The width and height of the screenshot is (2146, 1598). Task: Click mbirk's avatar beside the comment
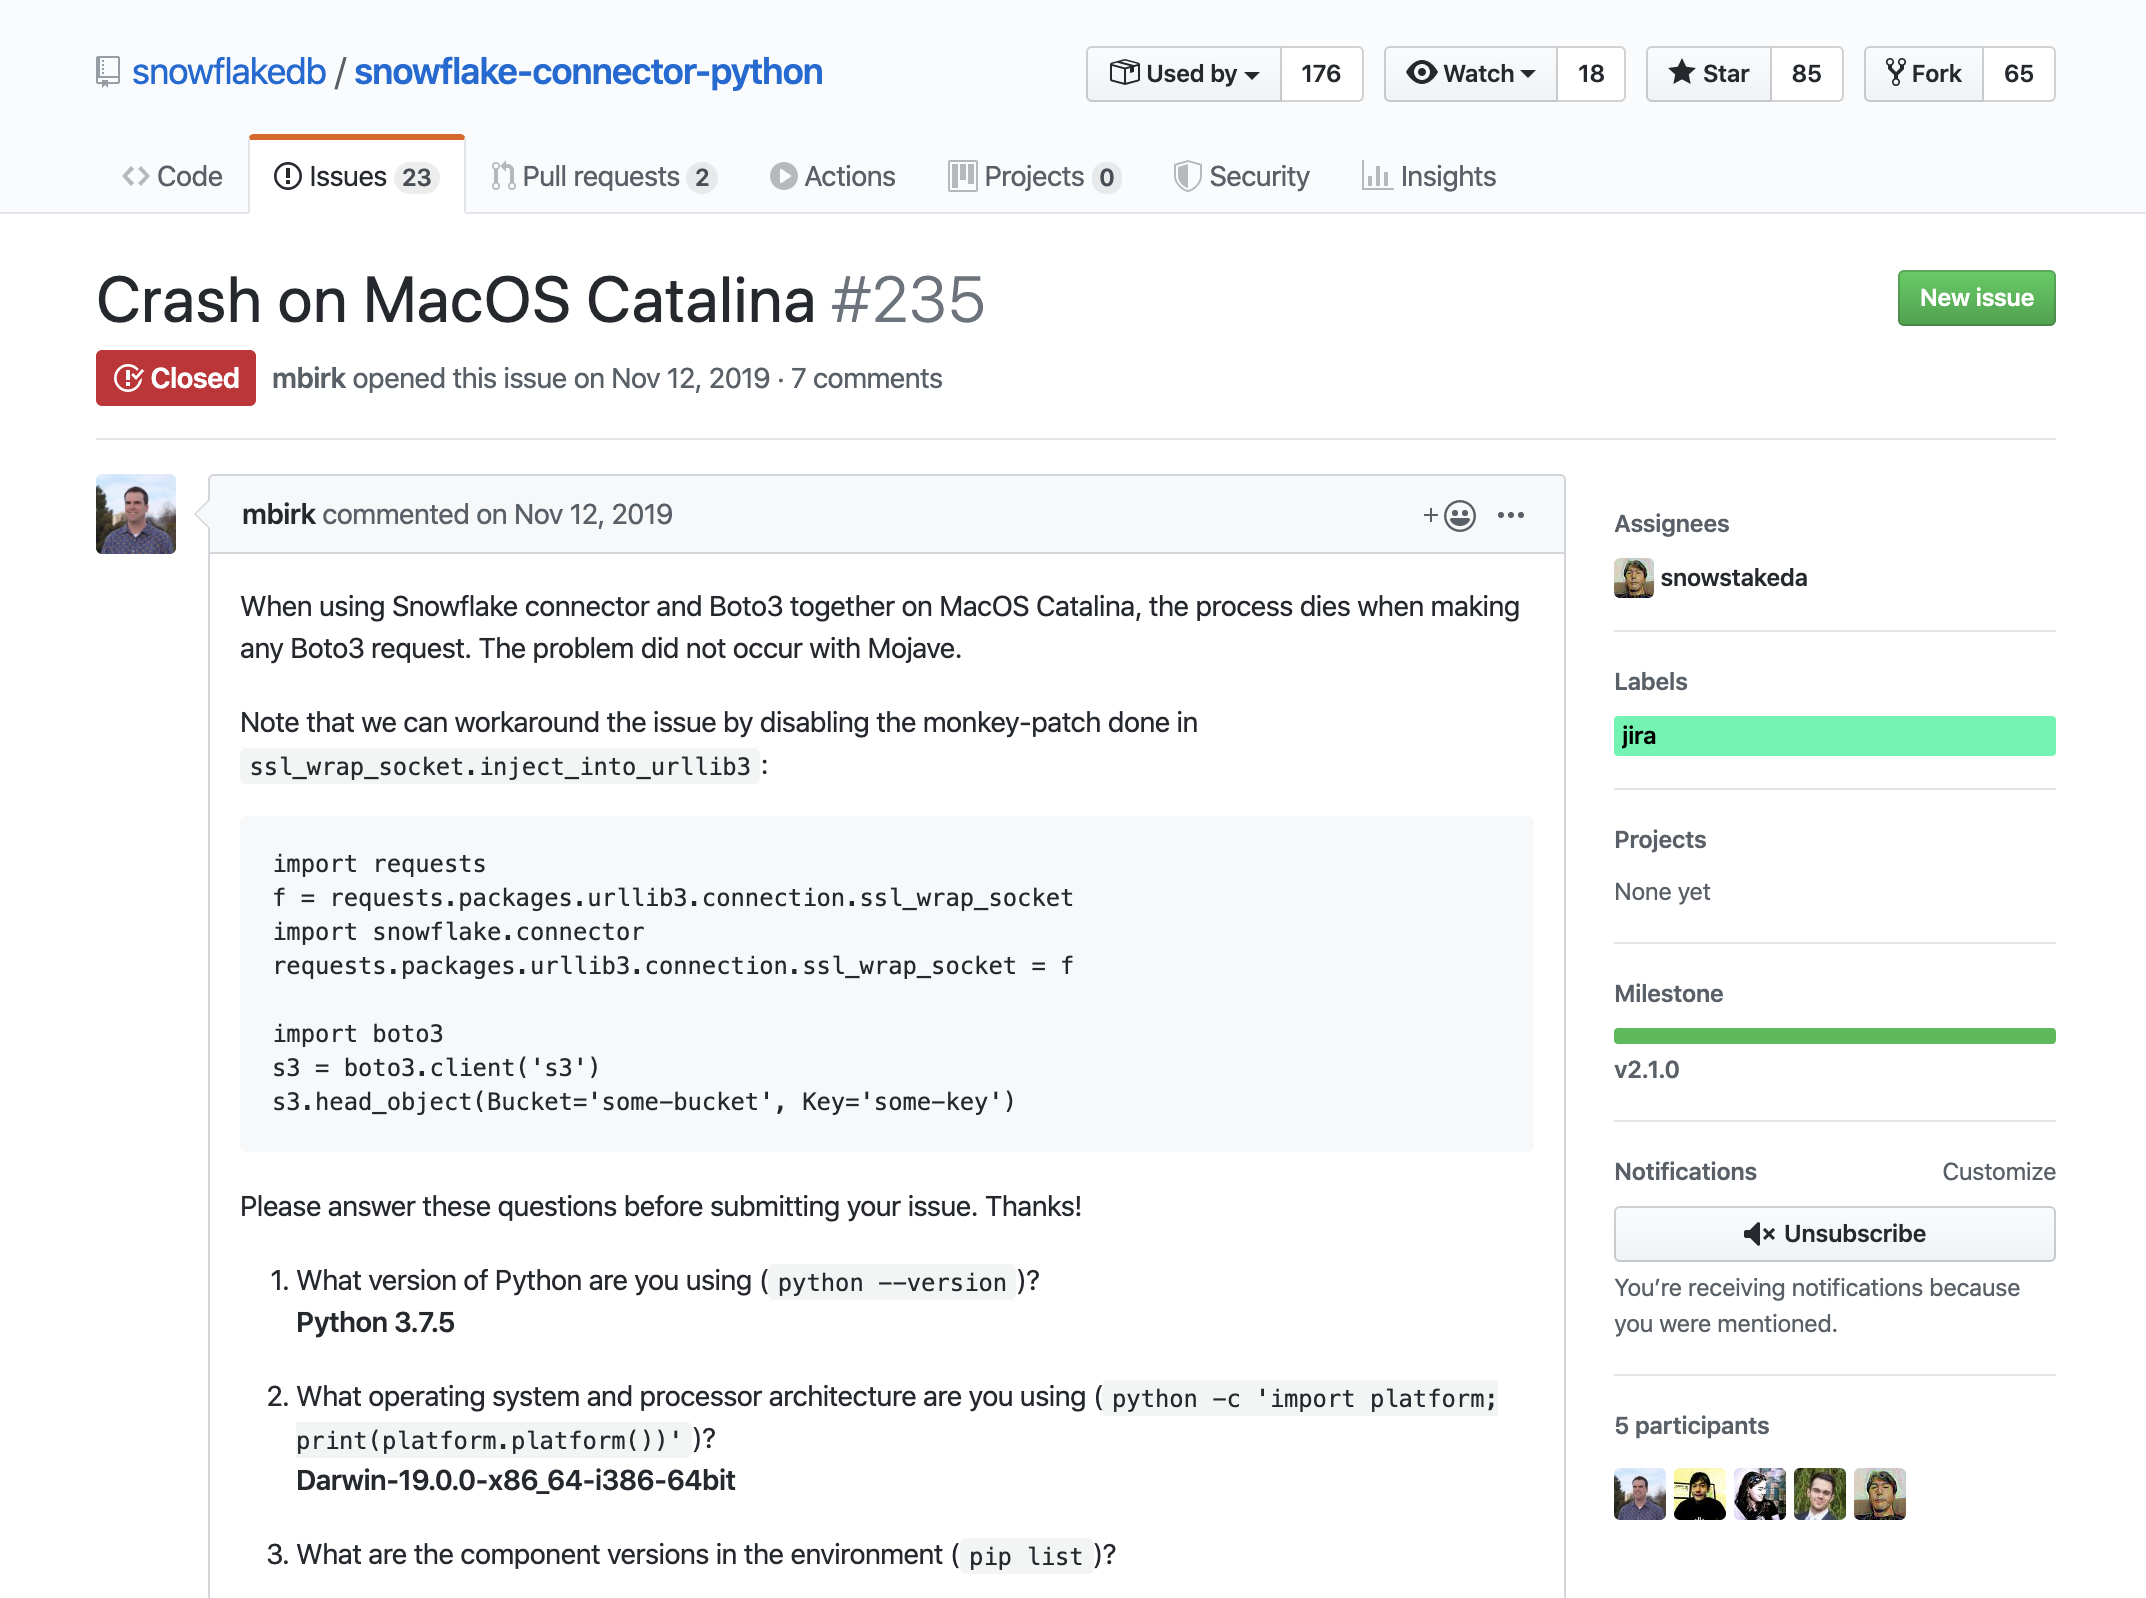click(136, 514)
